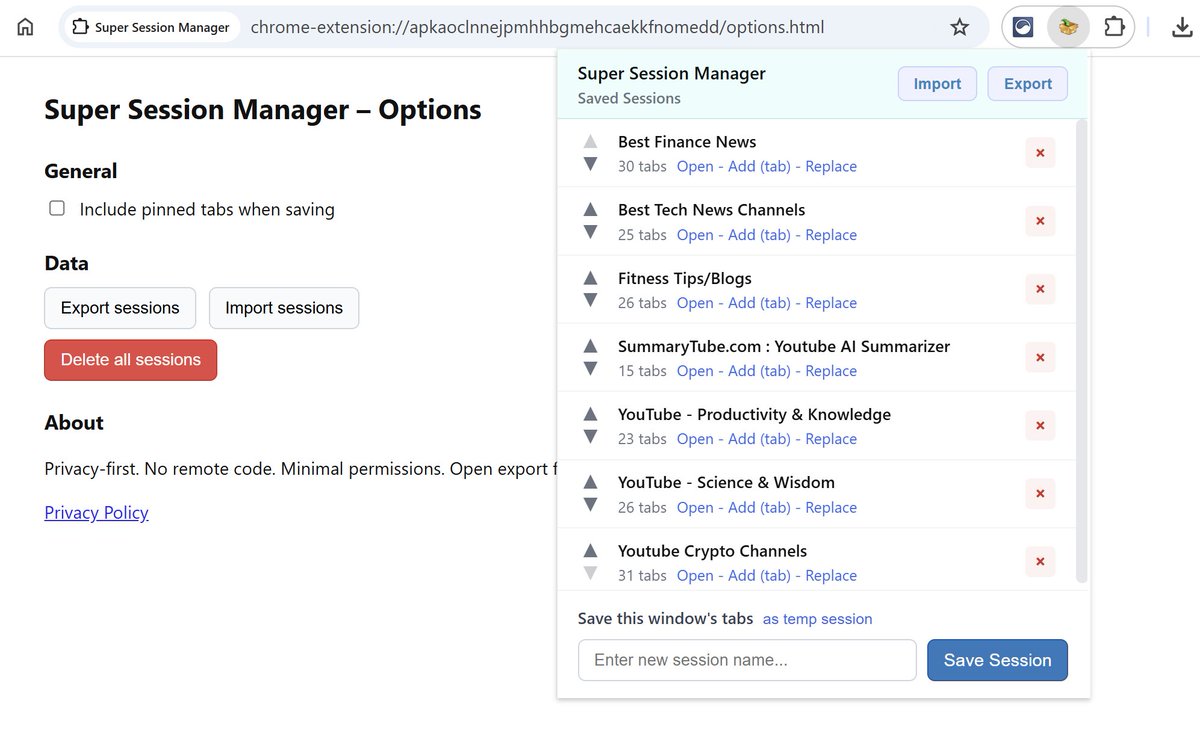The image size is (1200, 742).
Task: Save tabs "as temp session"
Action: (x=817, y=619)
